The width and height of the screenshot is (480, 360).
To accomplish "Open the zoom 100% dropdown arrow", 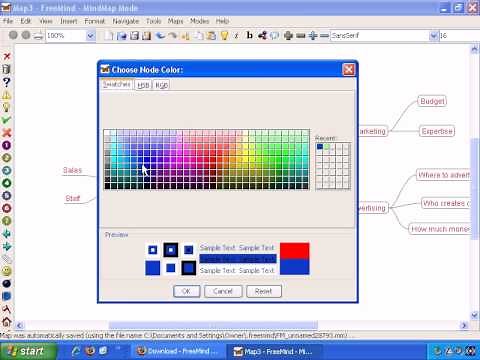I will tap(91, 35).
